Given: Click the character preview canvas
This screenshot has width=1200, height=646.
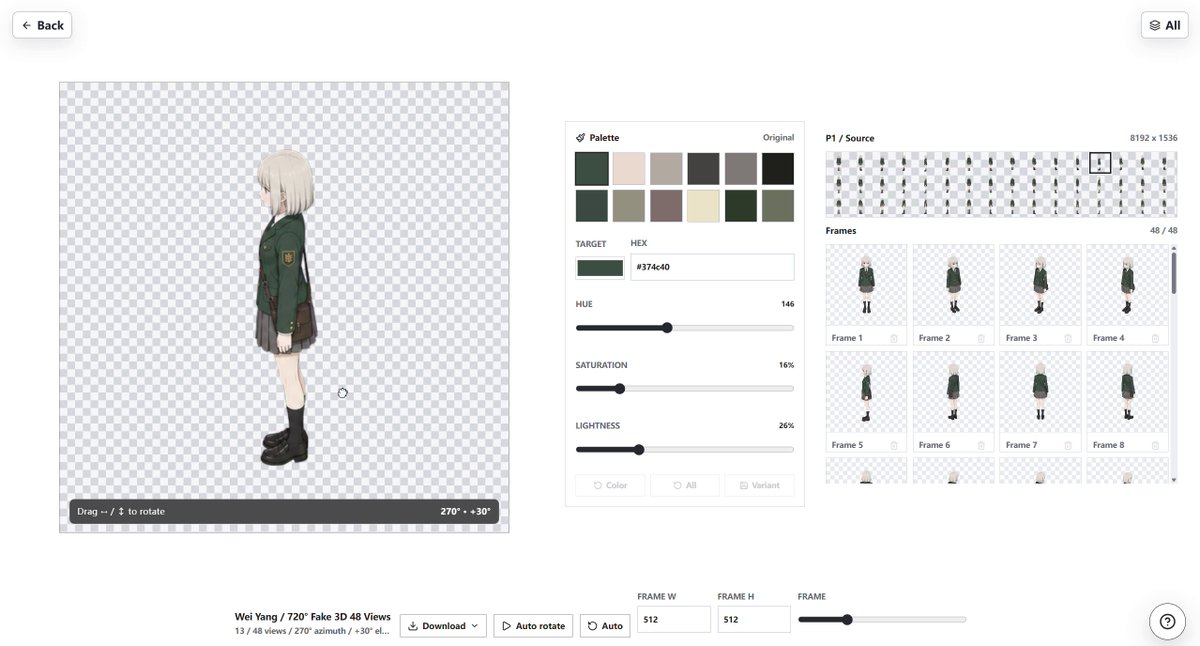Looking at the screenshot, I should click(x=284, y=307).
